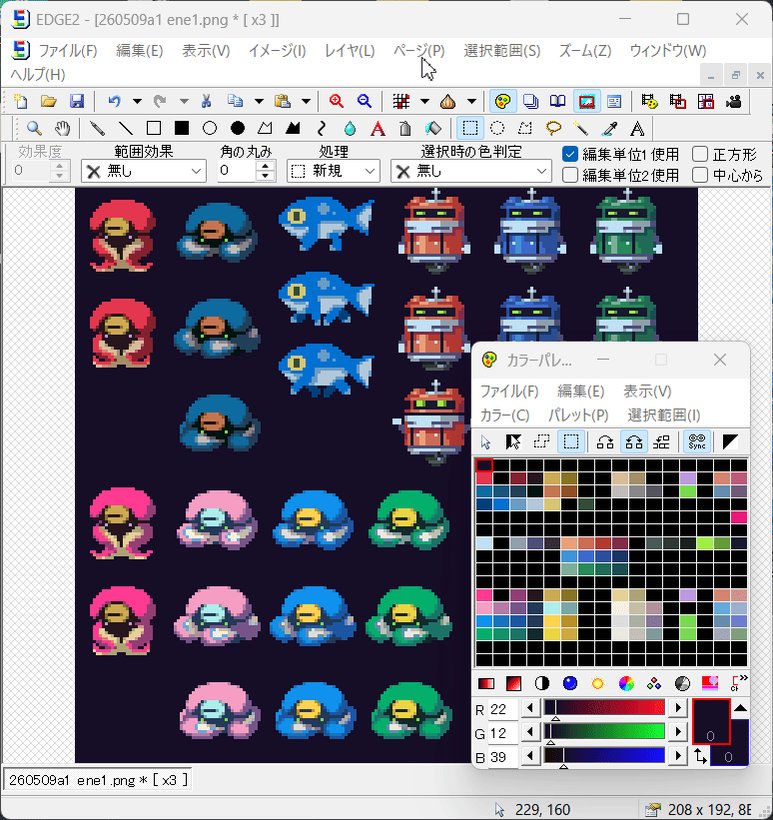Cut selection with the scissors icon
Image resolution: width=773 pixels, height=820 pixels.
point(206,101)
